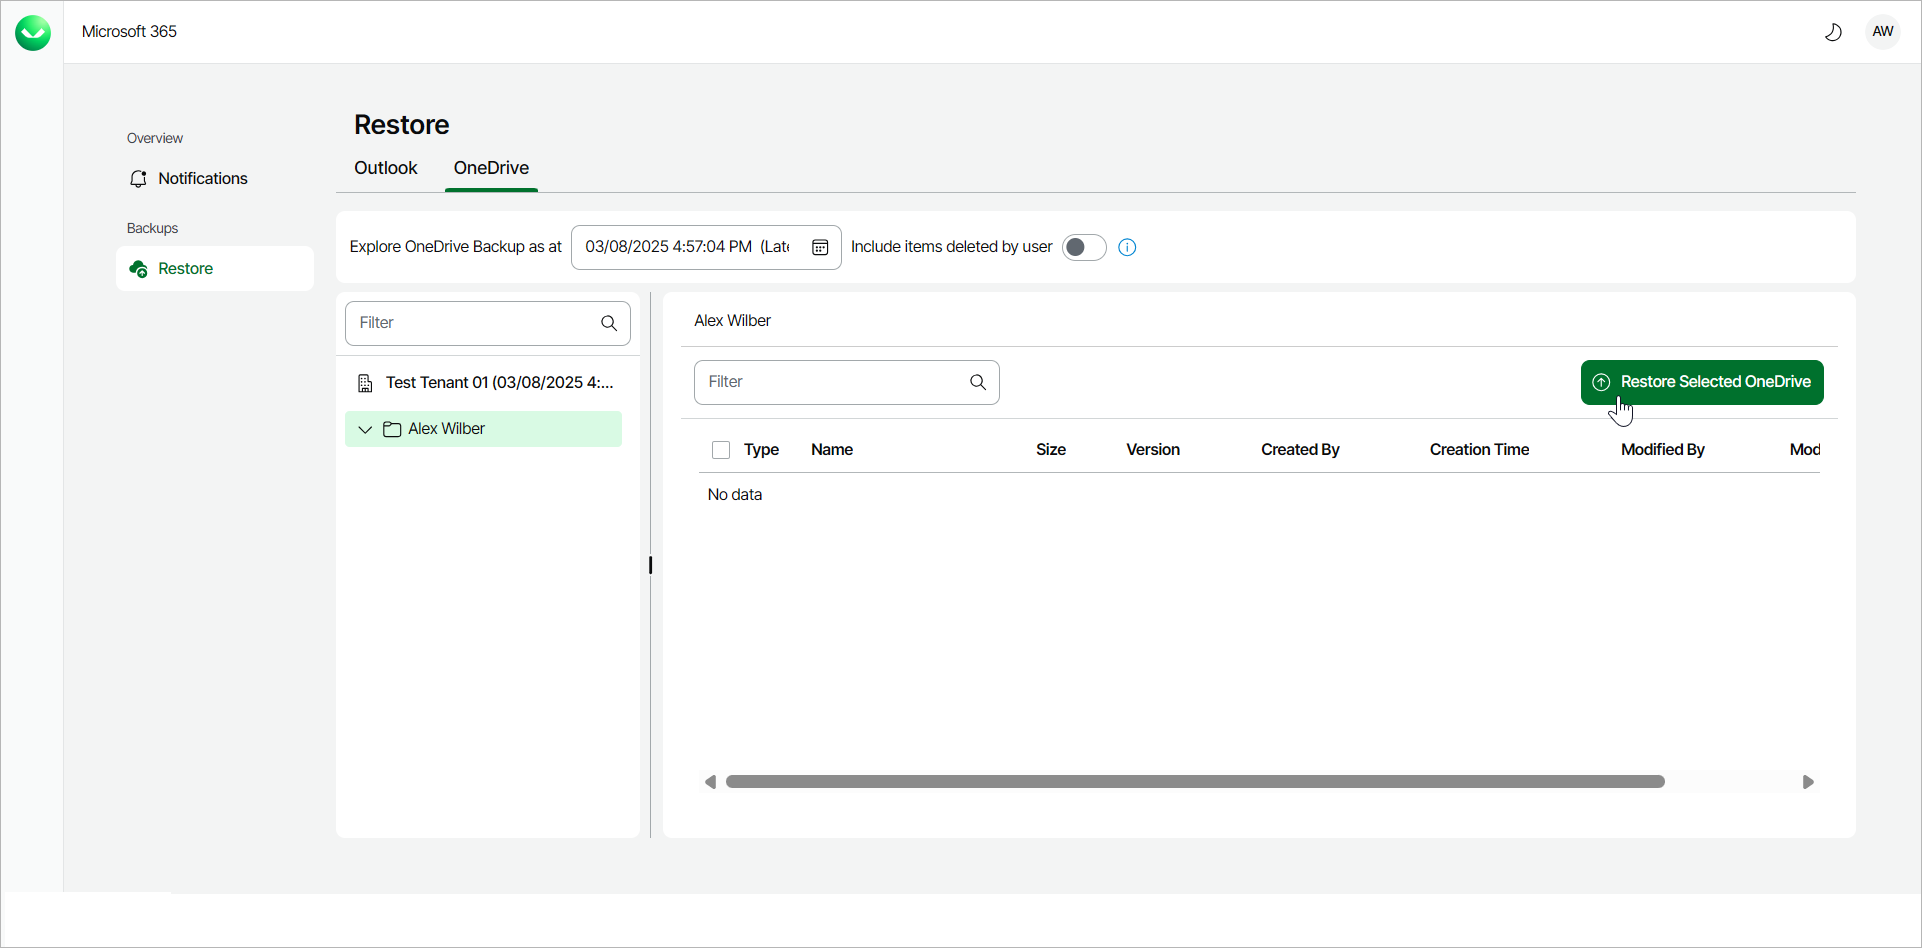Switch to the OneDrive tab
This screenshot has height=948, width=1922.
[x=490, y=168]
